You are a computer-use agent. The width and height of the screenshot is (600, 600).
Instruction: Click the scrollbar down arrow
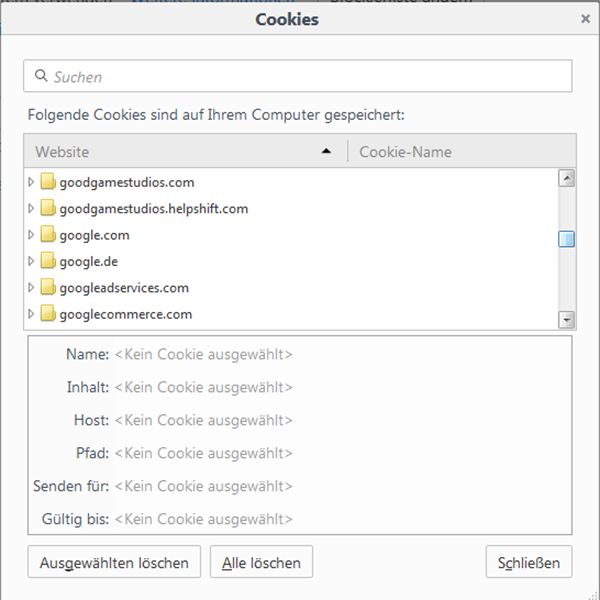tap(566, 320)
